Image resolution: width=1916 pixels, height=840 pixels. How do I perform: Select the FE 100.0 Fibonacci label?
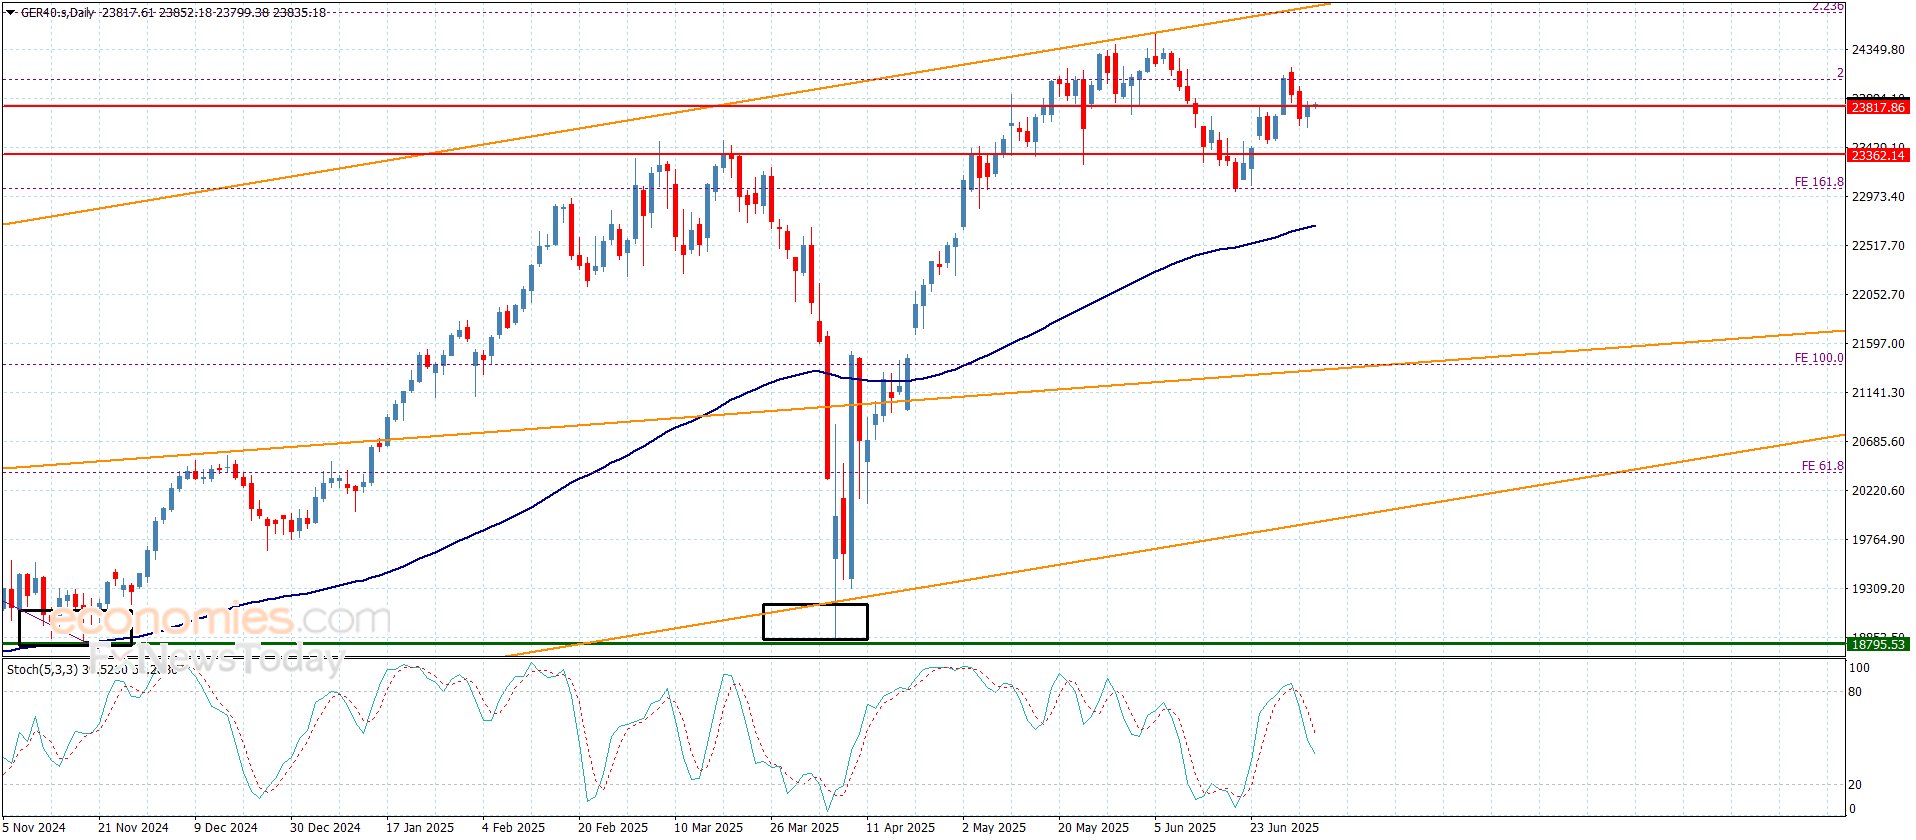click(1818, 358)
